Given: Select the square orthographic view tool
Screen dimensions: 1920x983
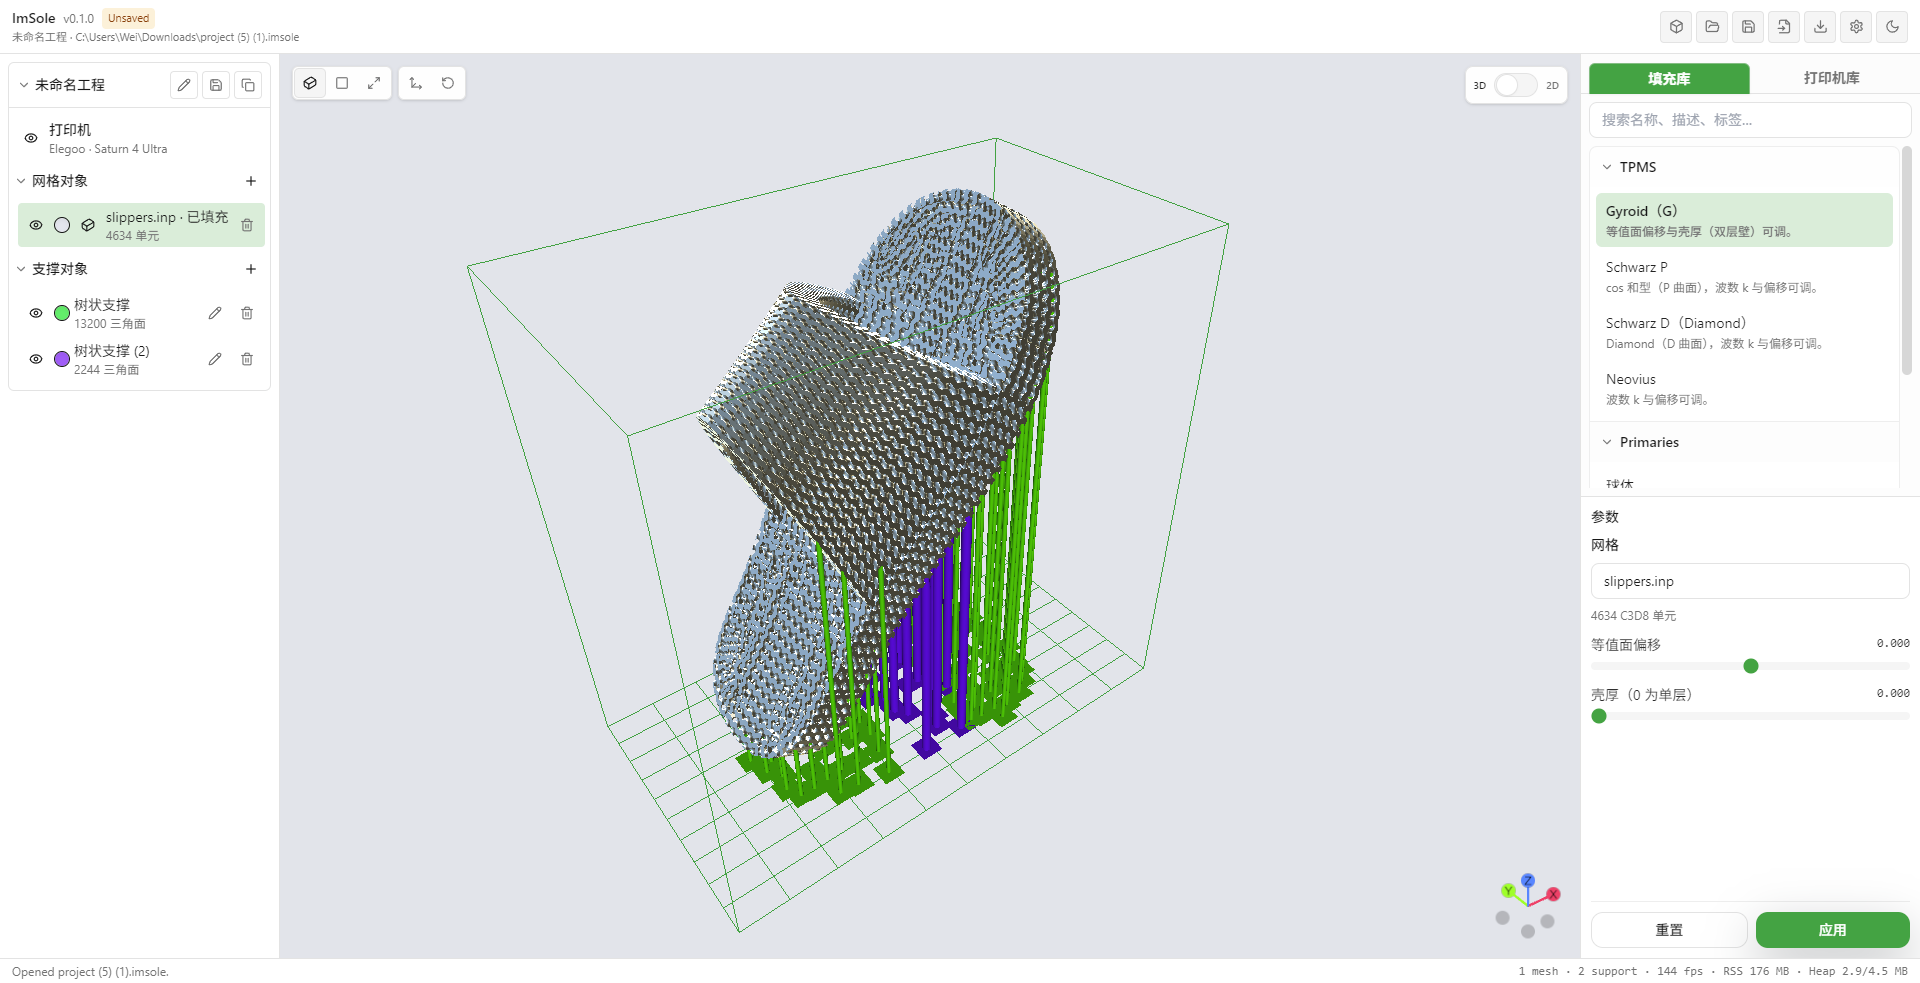Looking at the screenshot, I should 342,83.
